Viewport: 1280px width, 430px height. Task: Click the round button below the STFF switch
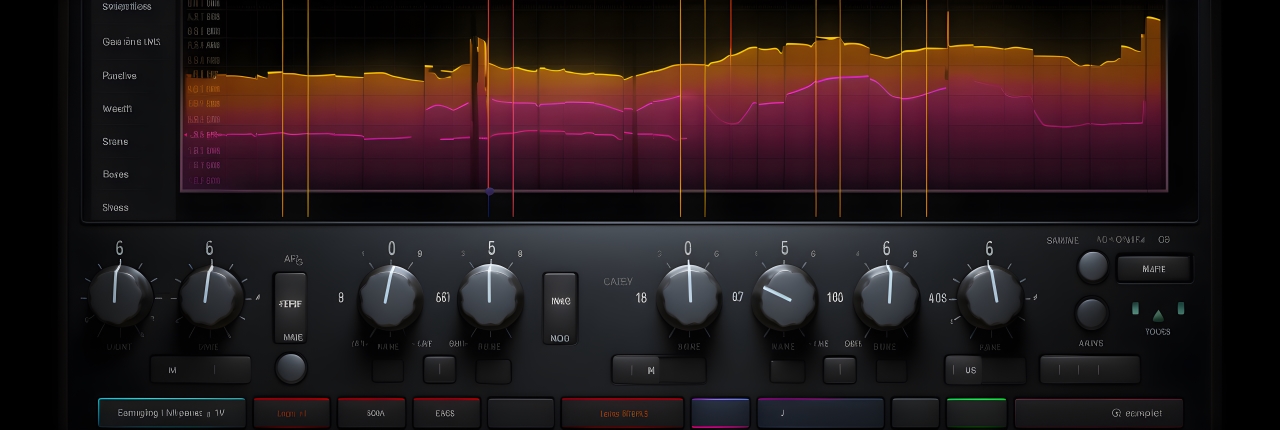[x=290, y=368]
